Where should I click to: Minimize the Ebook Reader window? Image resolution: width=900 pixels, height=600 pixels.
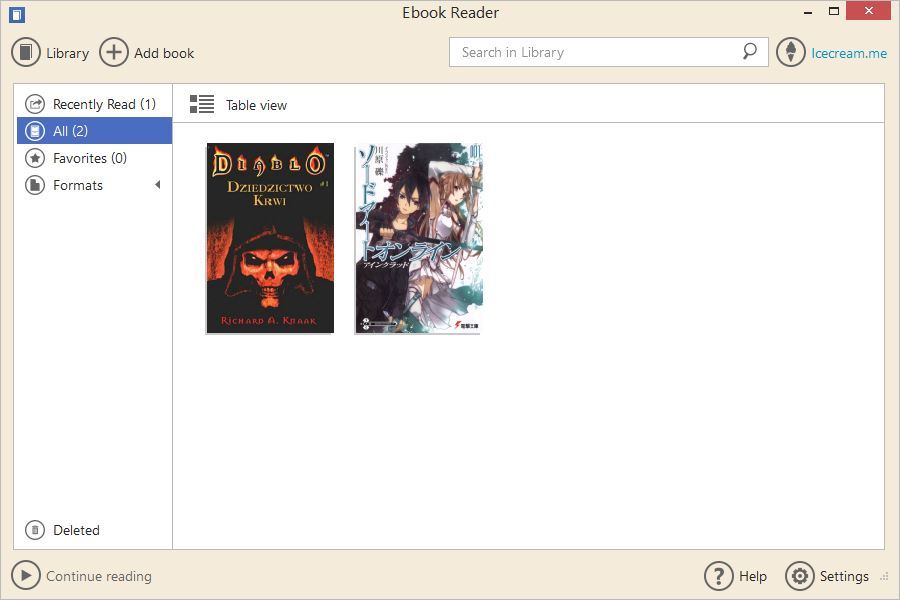[x=808, y=11]
